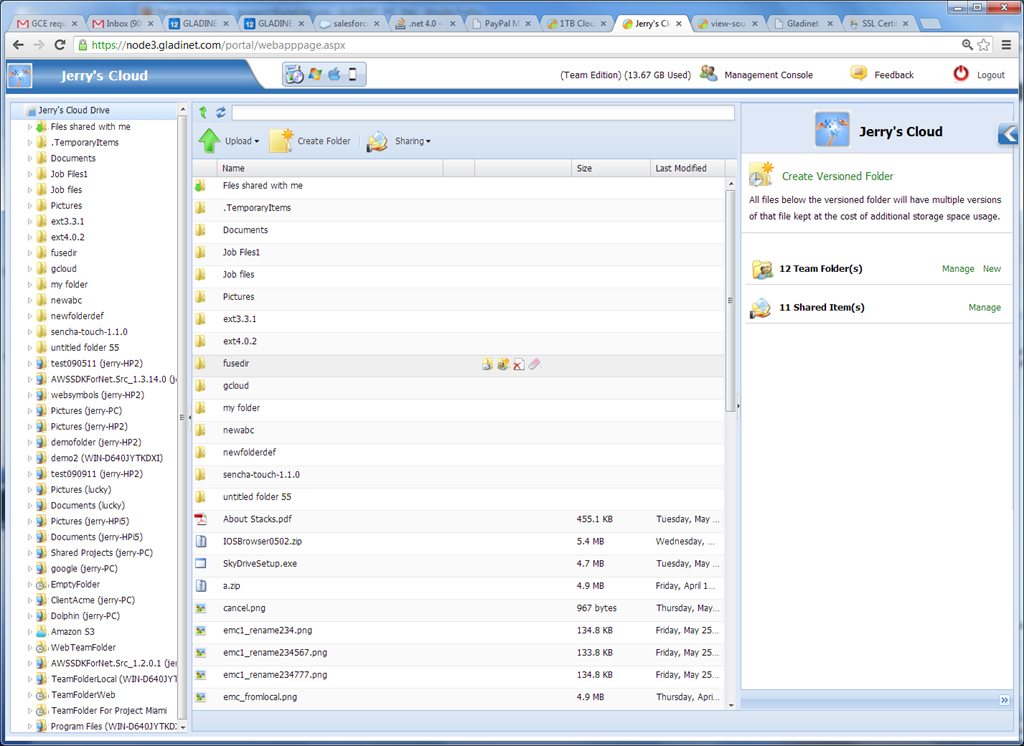Click the blue refresh icon by the path bar

pos(221,112)
